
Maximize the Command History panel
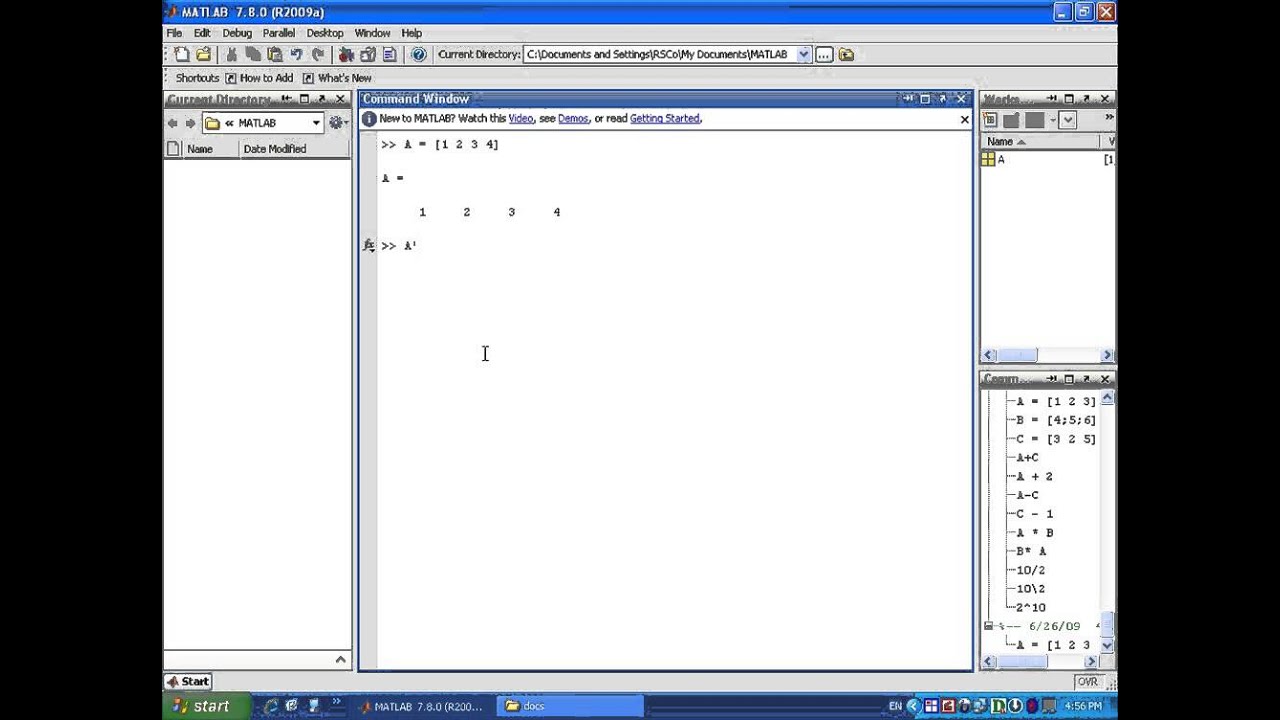coord(1069,379)
